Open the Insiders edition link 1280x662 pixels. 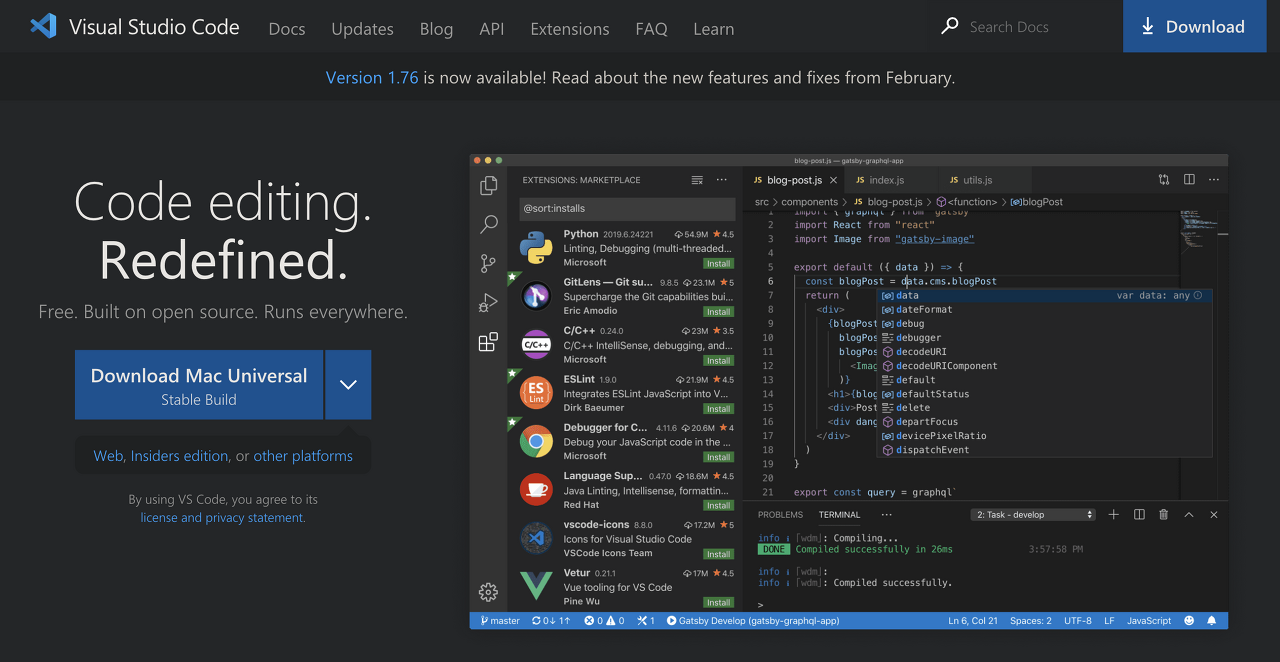click(179, 456)
